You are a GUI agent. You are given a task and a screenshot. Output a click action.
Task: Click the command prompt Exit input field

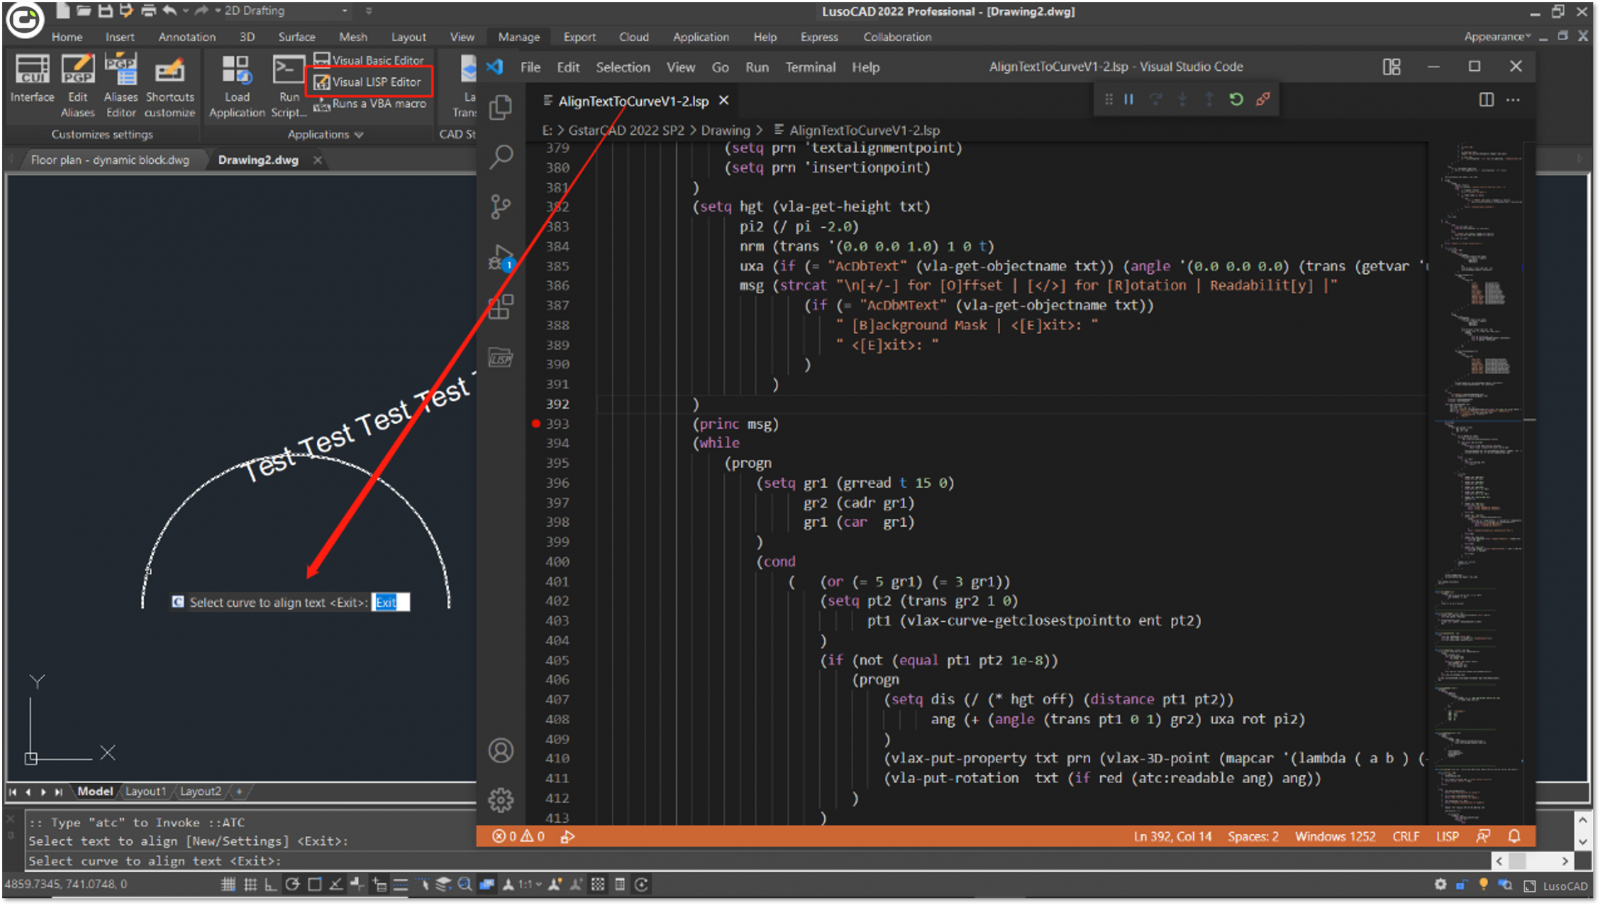pyautogui.click(x=390, y=602)
